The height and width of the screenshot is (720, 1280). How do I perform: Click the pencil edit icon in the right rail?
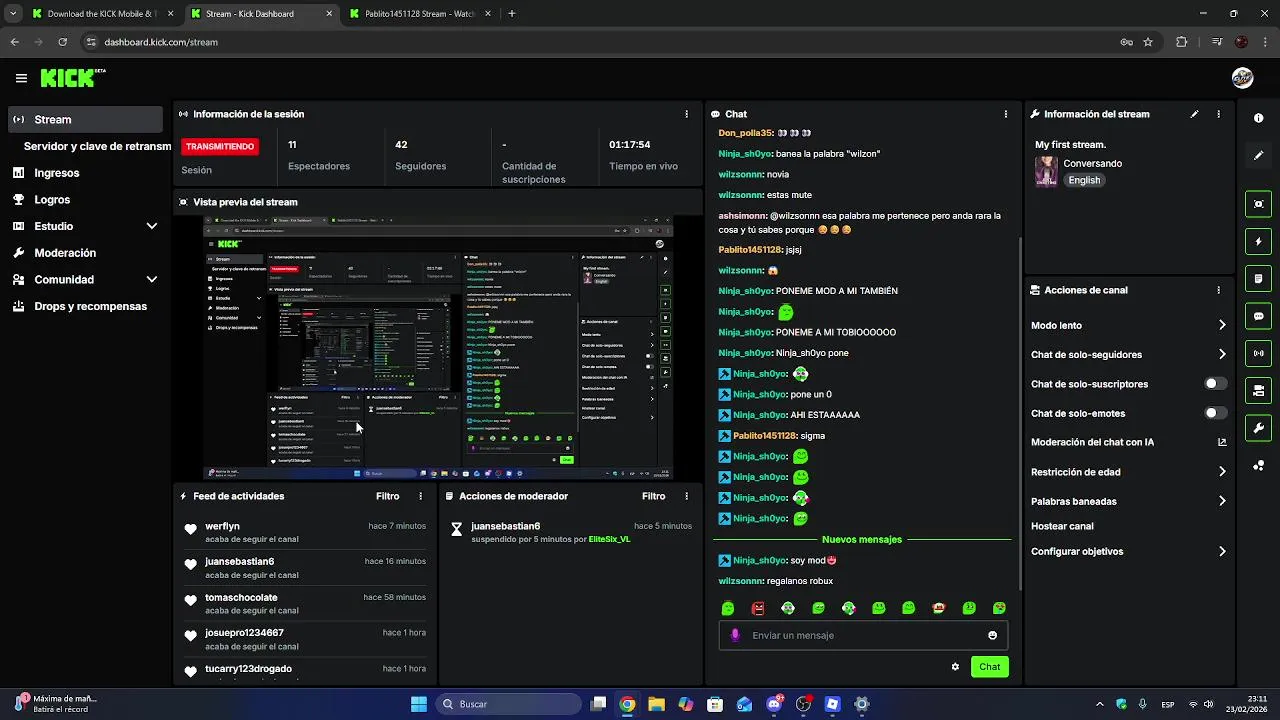(x=1259, y=155)
